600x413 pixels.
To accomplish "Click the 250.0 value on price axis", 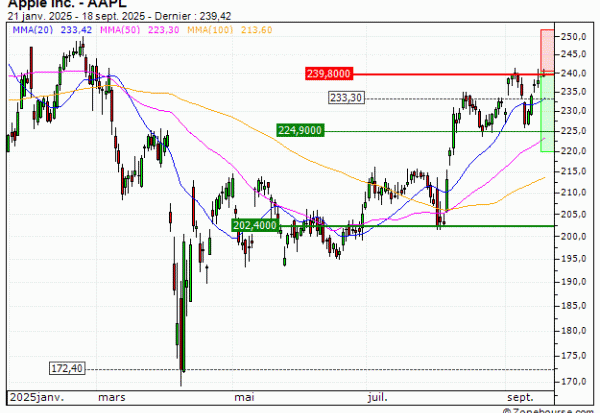I will 574,37.
